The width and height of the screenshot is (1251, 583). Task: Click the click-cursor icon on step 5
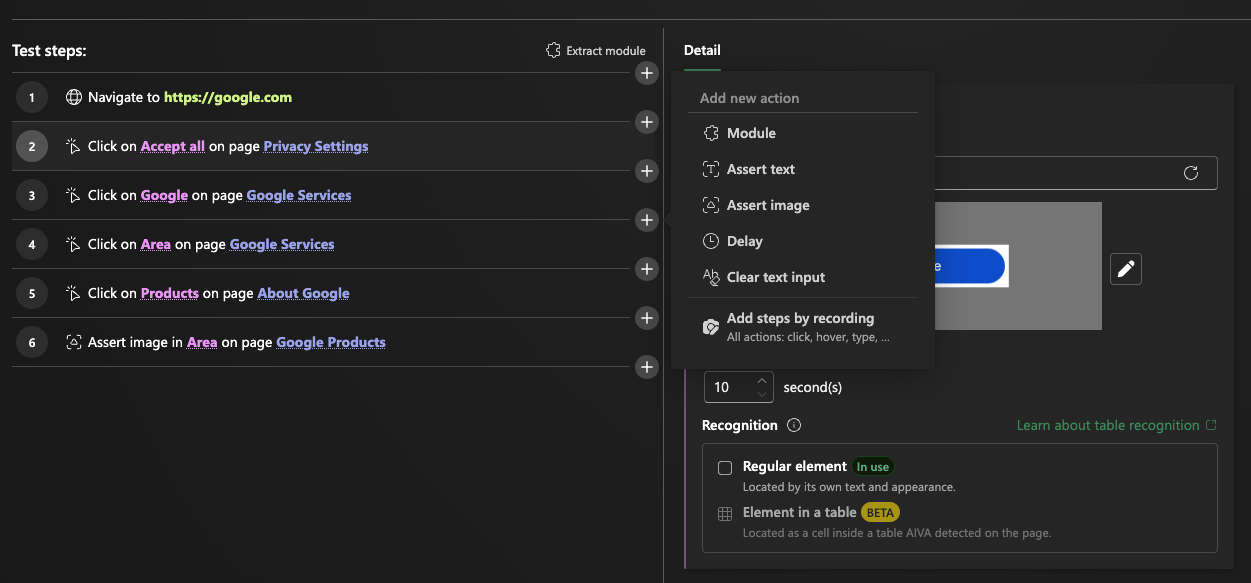pos(73,293)
